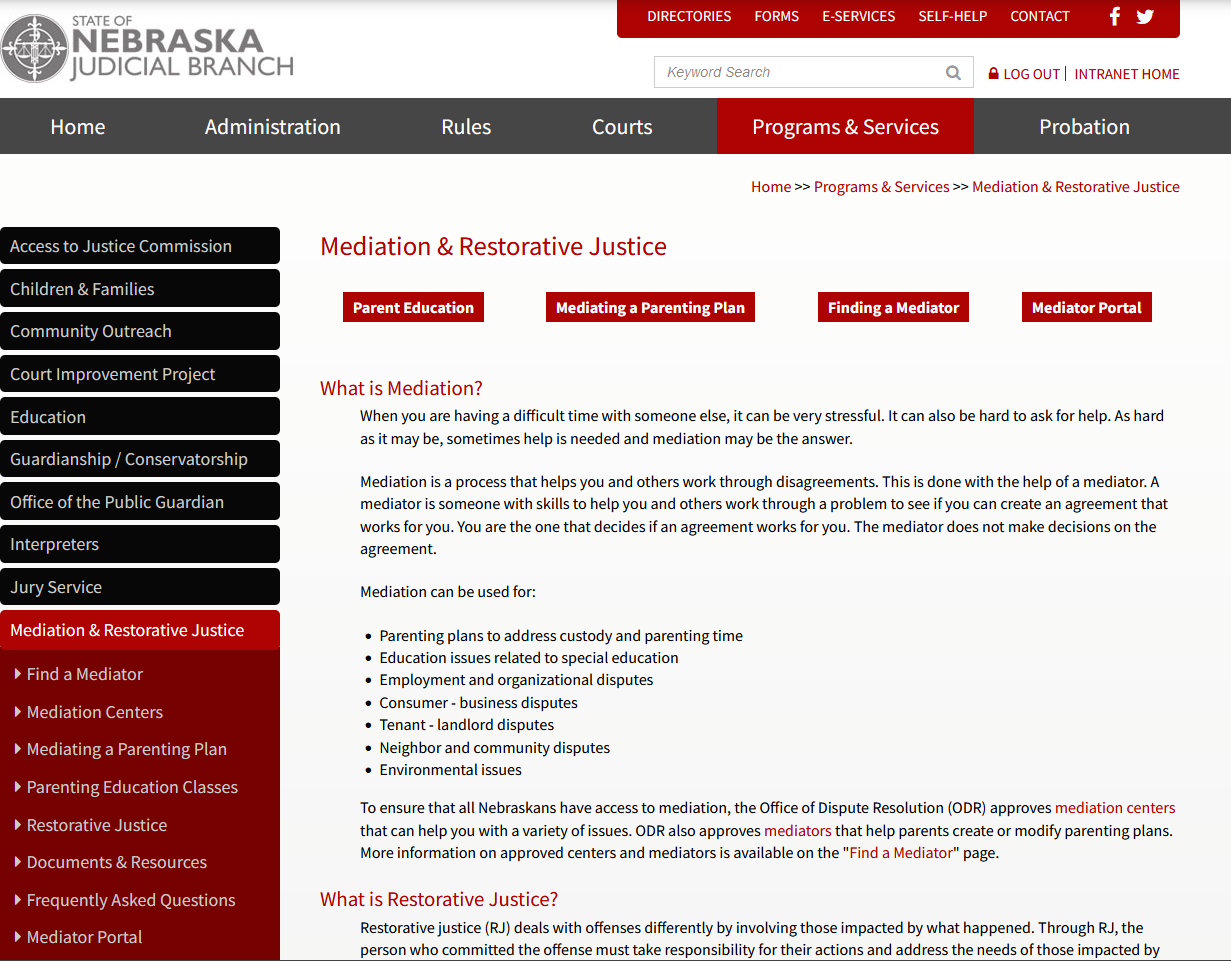Open the Administration main tab
1231x961 pixels.
pos(273,127)
